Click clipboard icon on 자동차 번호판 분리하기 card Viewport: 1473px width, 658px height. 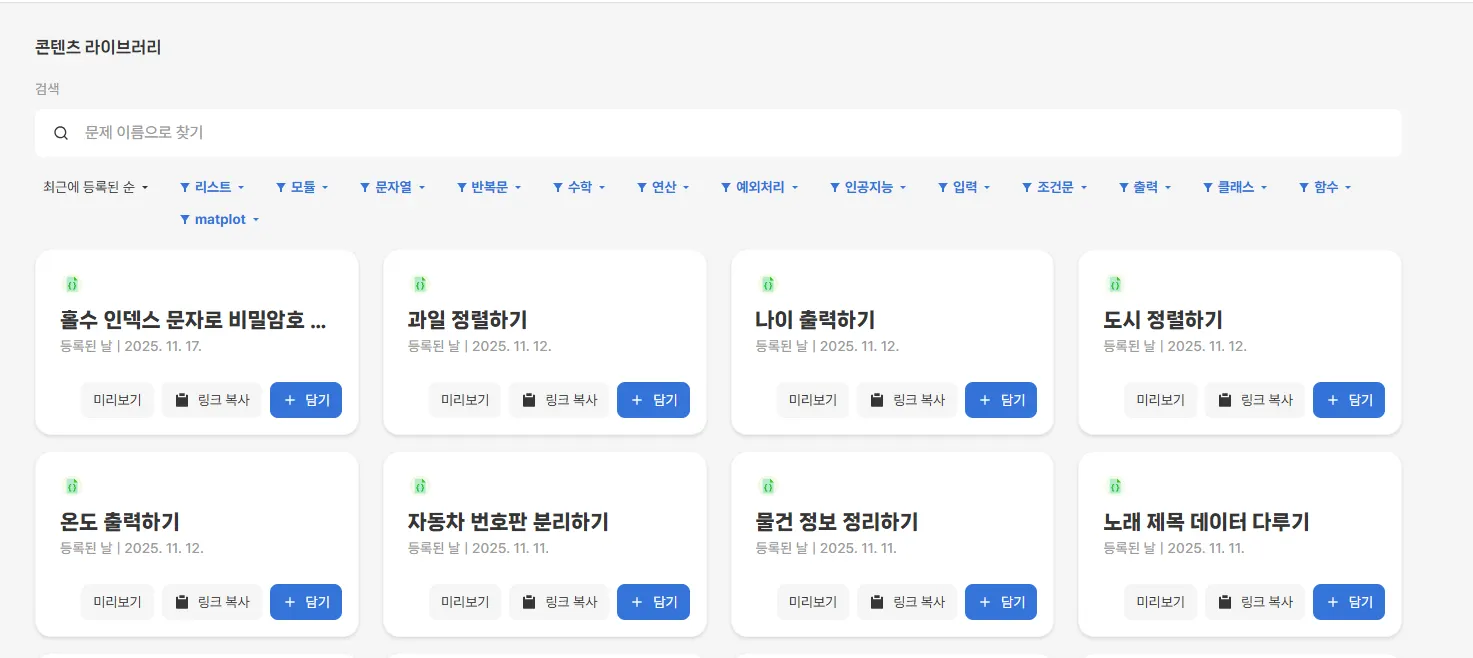(529, 602)
